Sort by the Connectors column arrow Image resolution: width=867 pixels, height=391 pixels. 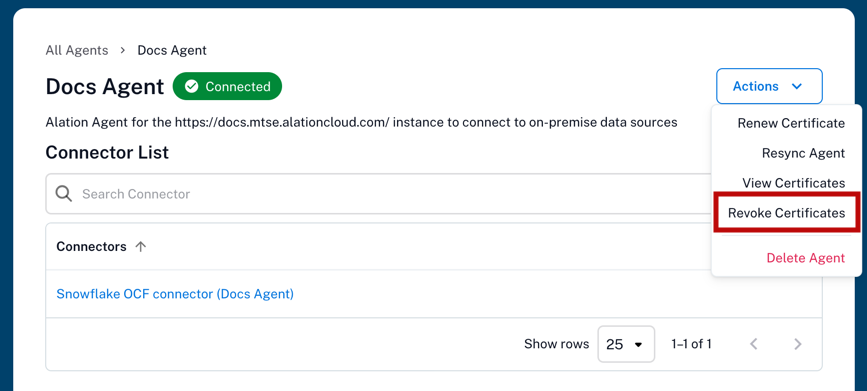(x=141, y=247)
